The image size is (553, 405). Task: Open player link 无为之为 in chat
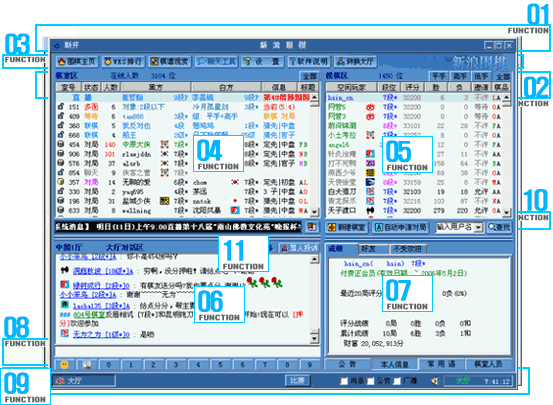point(101,334)
